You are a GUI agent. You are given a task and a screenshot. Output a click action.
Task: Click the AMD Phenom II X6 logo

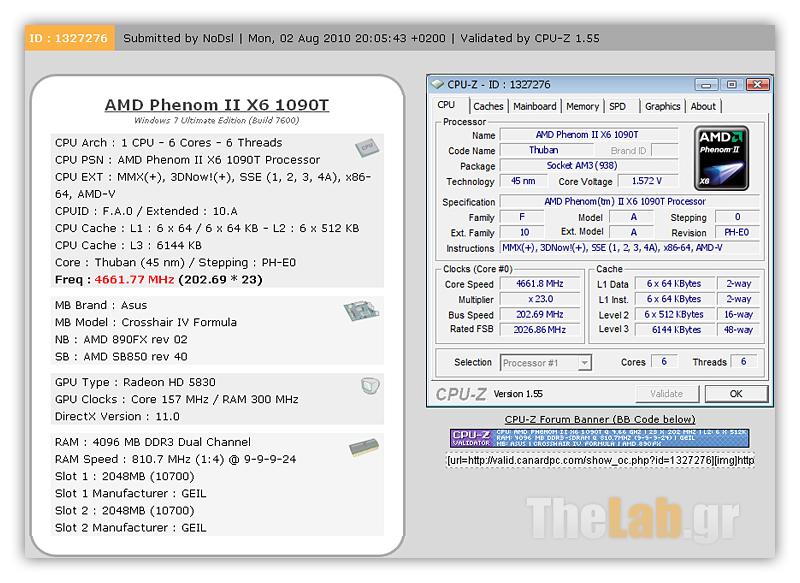pyautogui.click(x=721, y=158)
